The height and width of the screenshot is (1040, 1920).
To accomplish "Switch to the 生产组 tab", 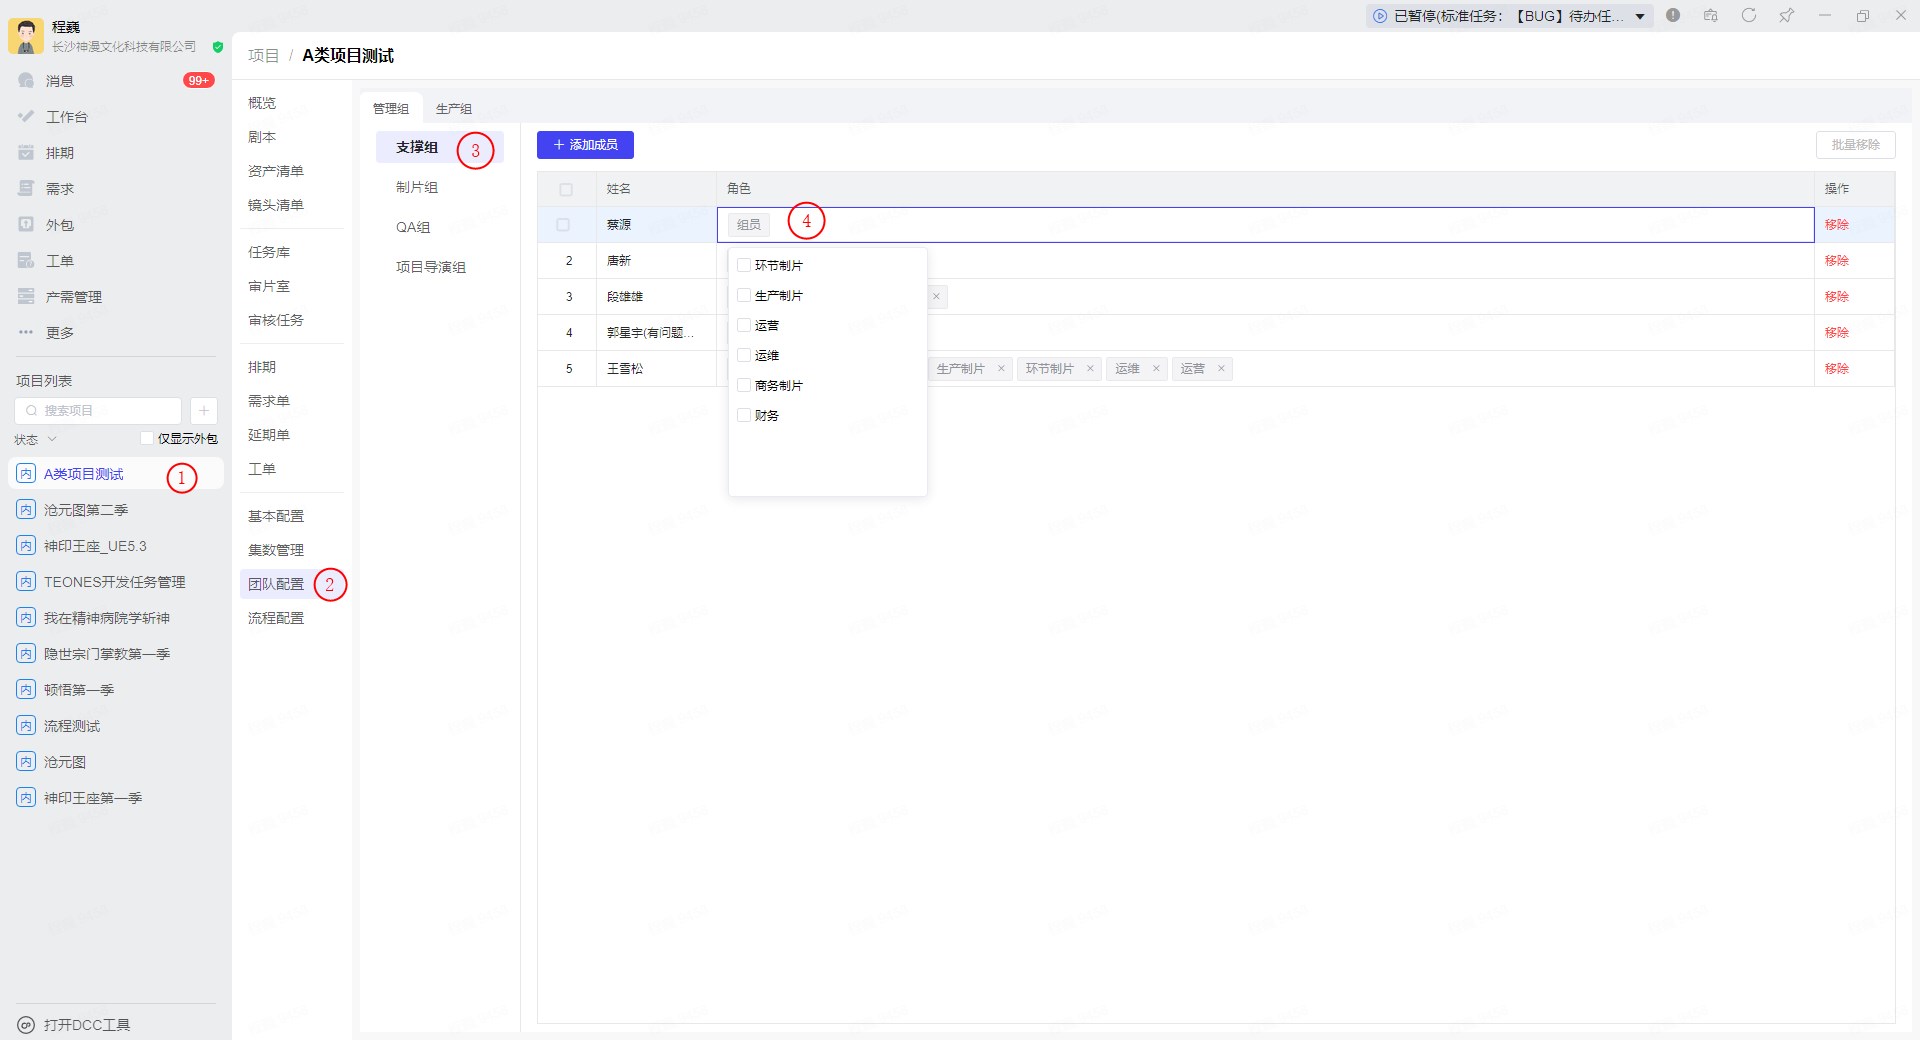I will (454, 109).
